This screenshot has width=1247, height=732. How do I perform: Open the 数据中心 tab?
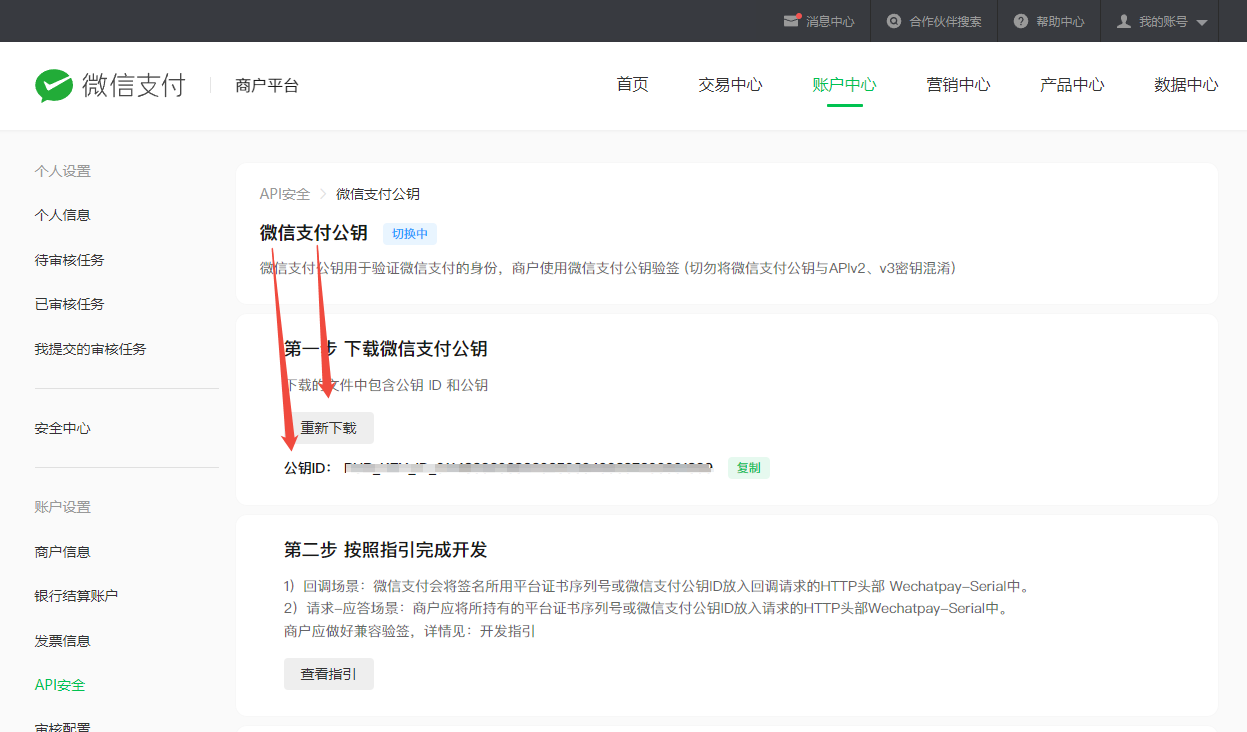[1186, 85]
